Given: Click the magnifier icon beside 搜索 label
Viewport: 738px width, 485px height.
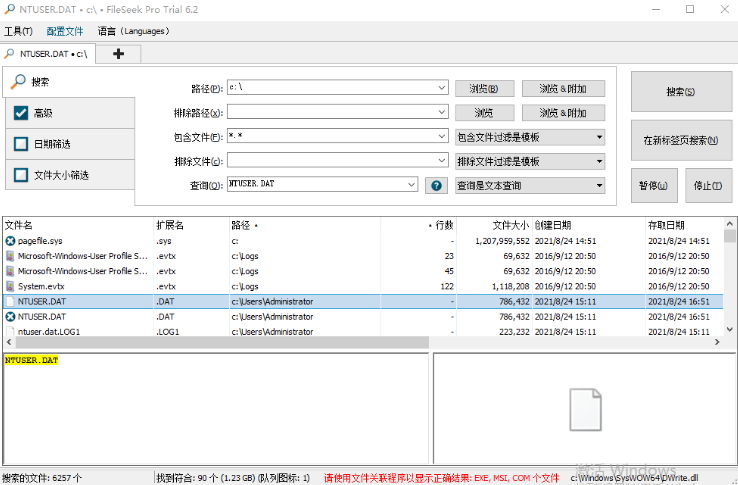Looking at the screenshot, I should point(18,82).
